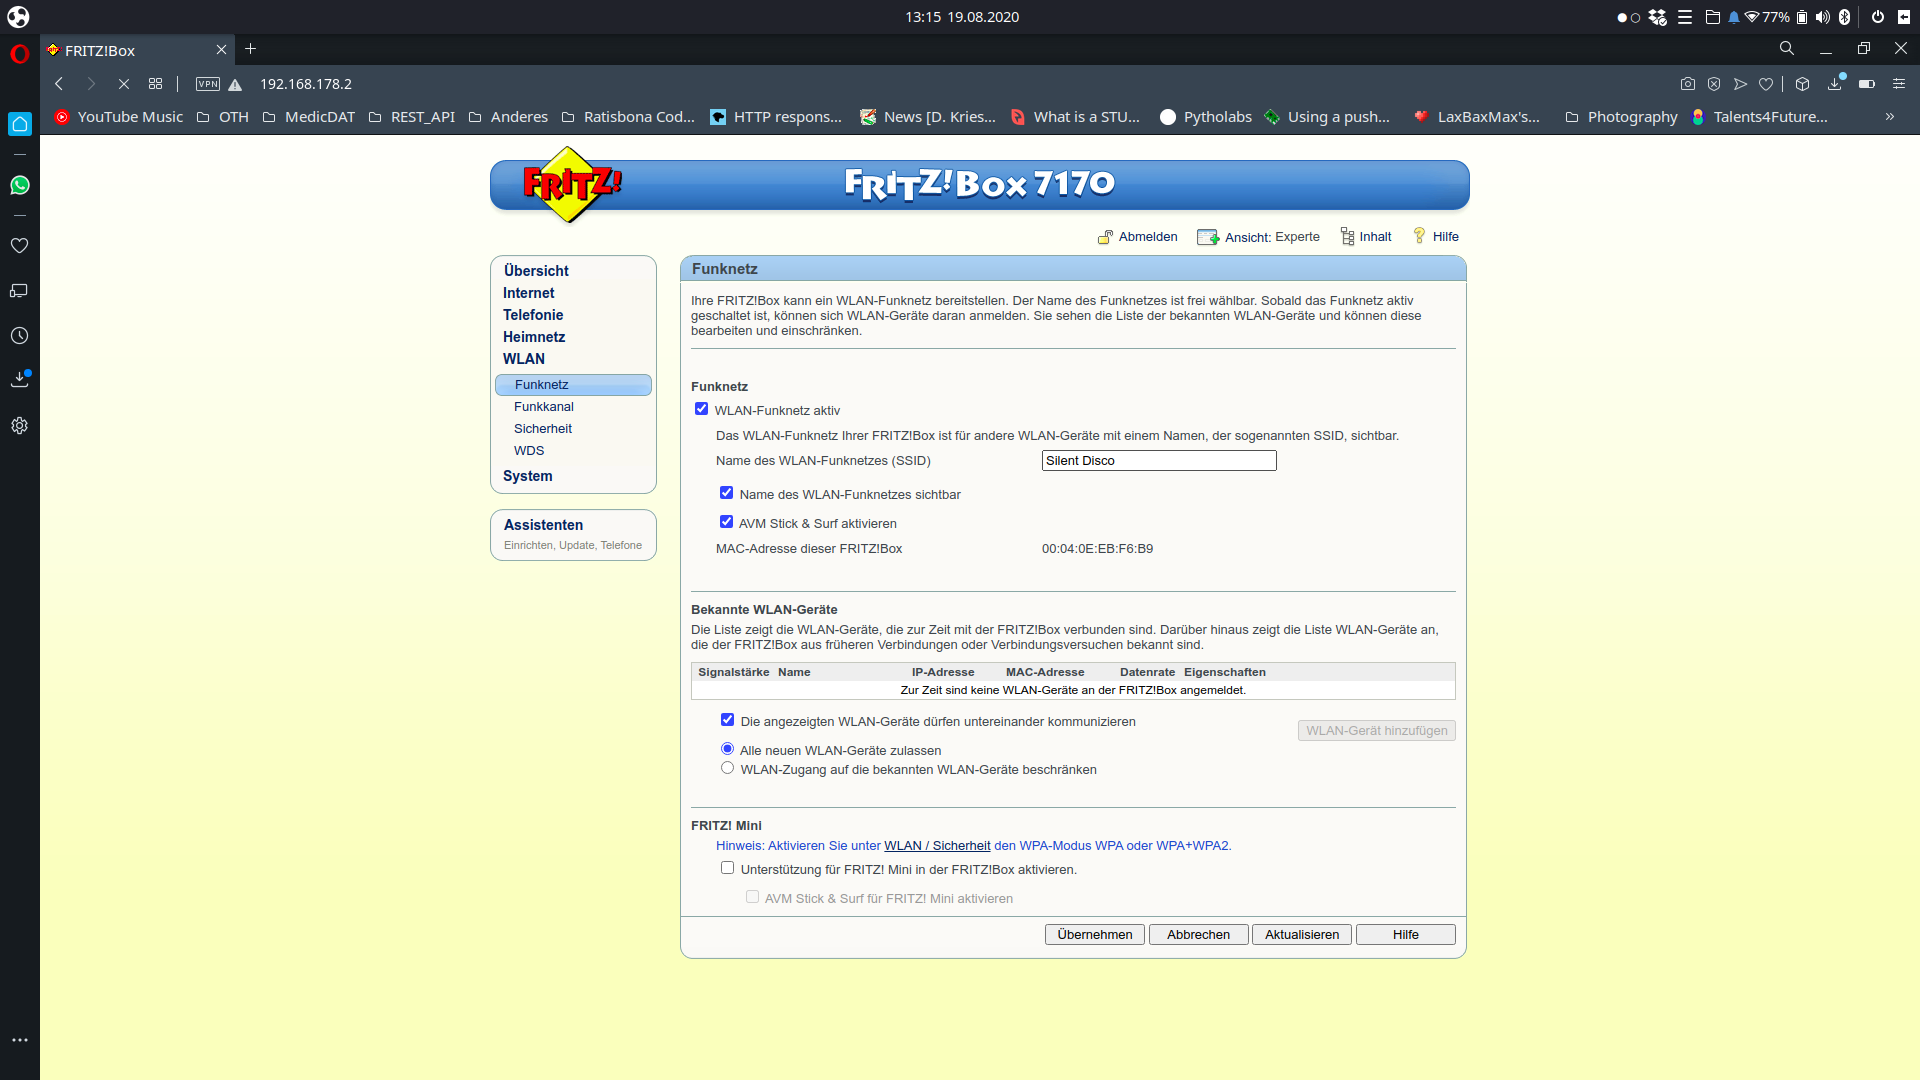Go back to previous page
The height and width of the screenshot is (1080, 1920).
59,84
